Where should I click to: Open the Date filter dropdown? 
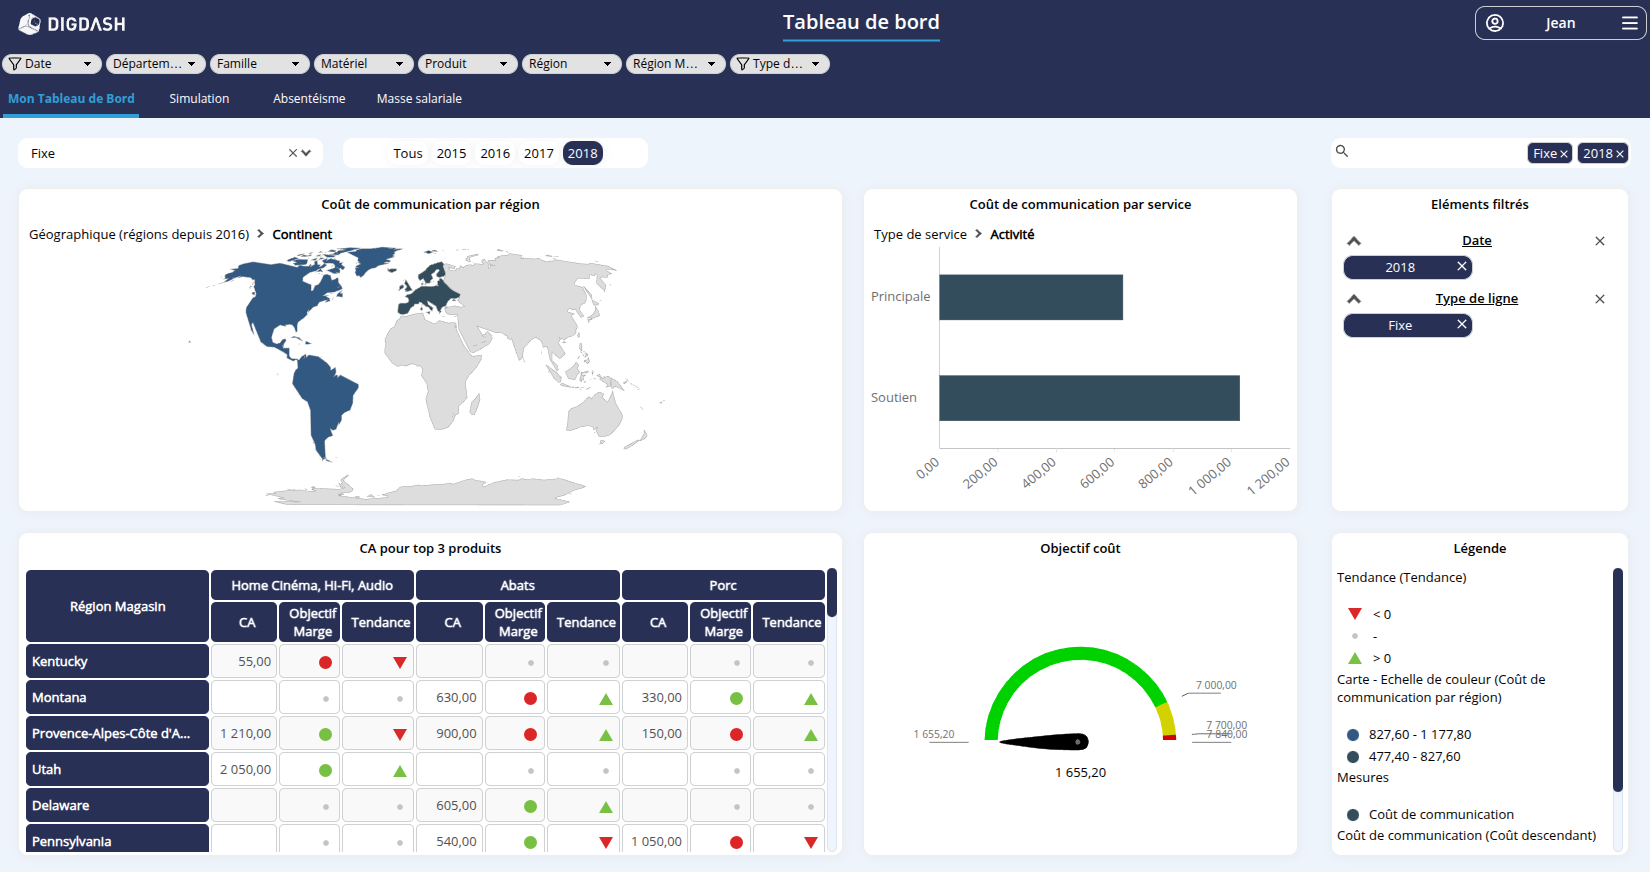[x=50, y=64]
